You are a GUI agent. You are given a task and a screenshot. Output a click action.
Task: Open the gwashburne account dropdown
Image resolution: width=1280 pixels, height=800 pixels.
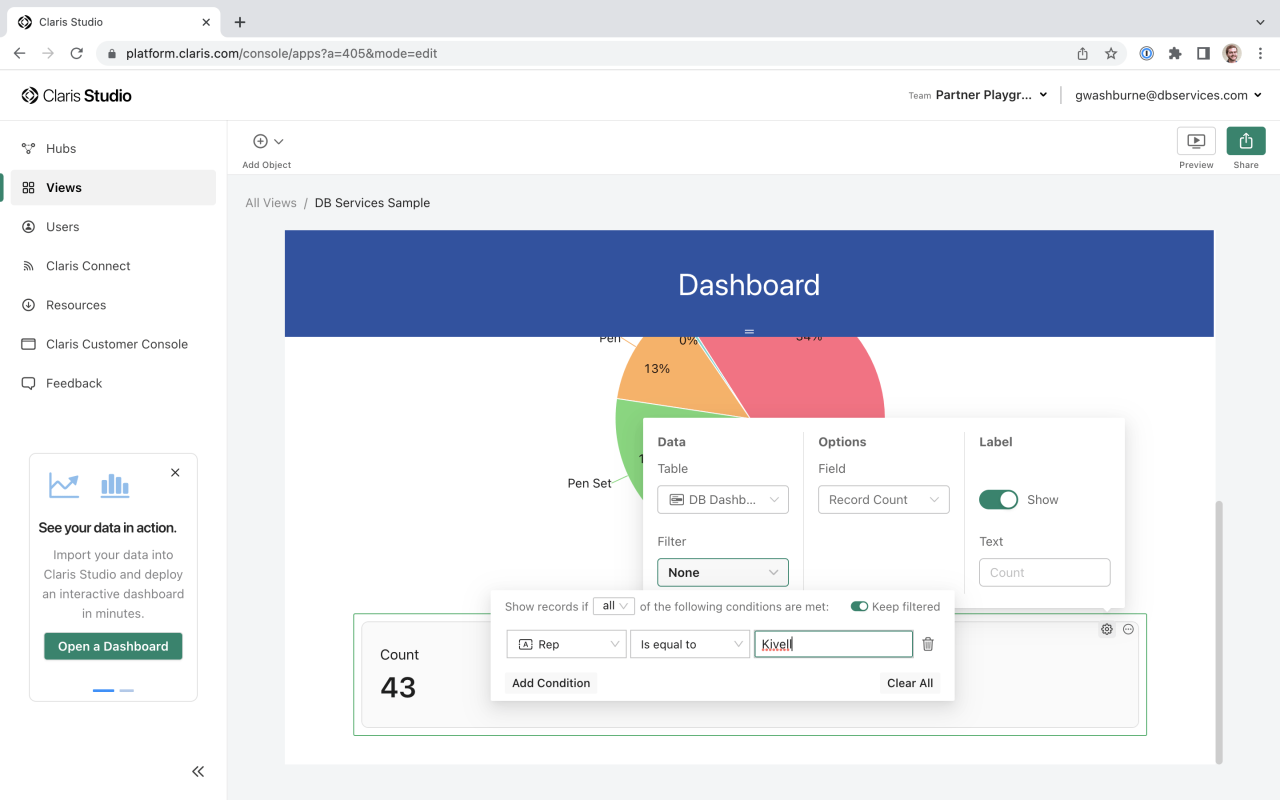[1168, 95]
